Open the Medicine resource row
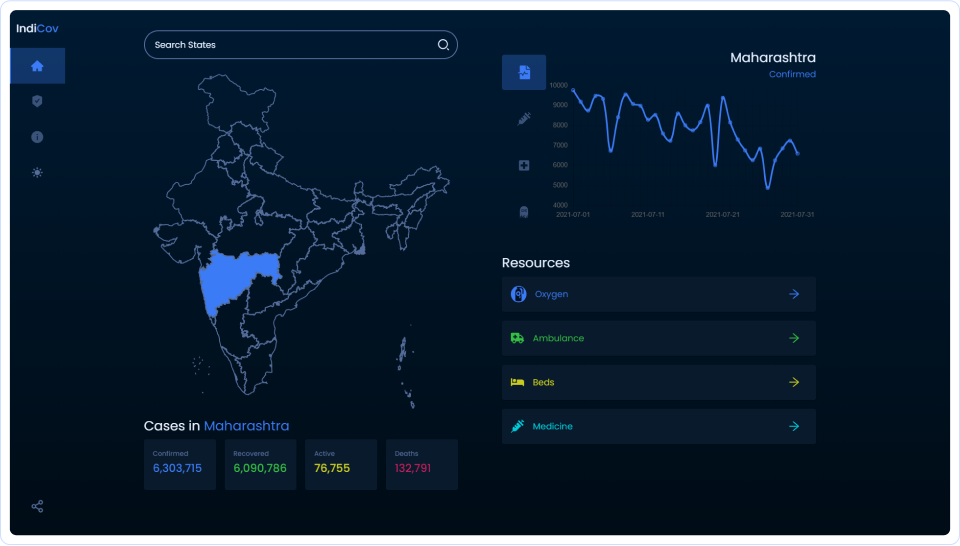This screenshot has width=960, height=546. [659, 426]
